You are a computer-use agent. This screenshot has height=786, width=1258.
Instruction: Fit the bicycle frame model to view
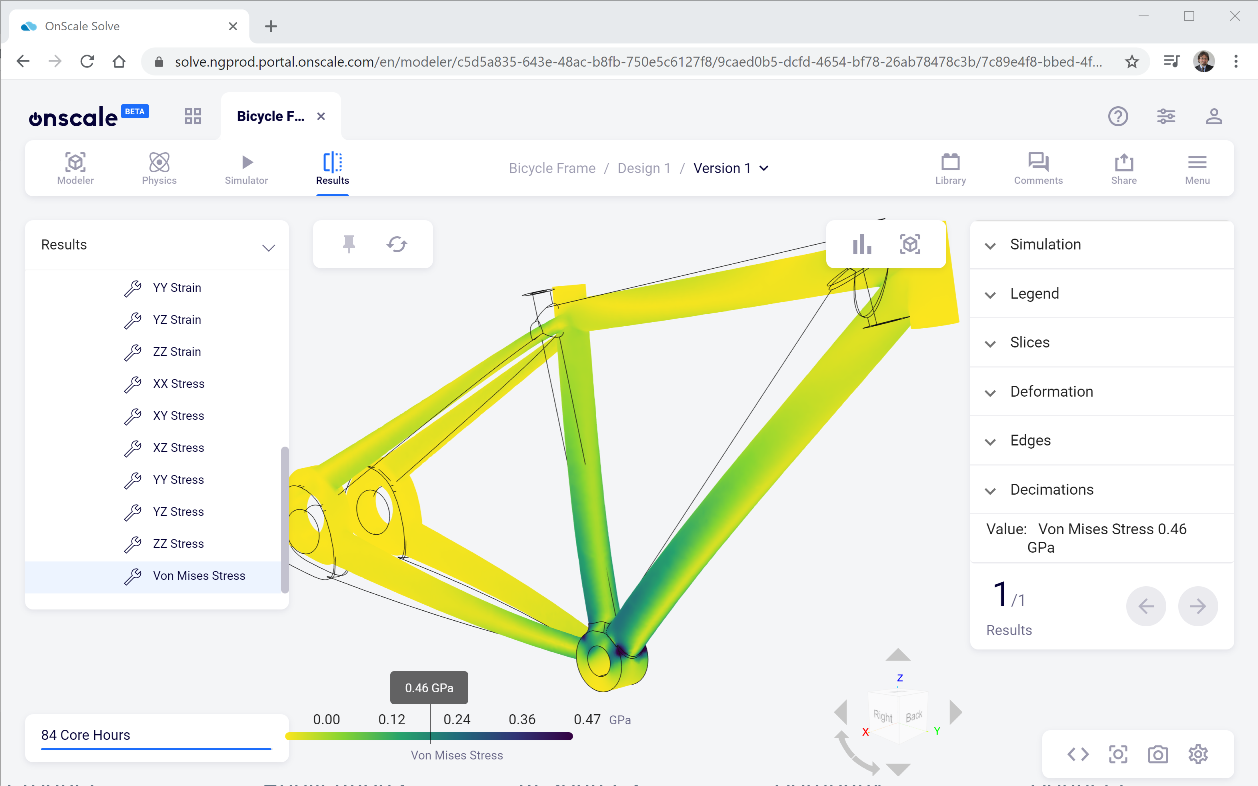(x=911, y=243)
